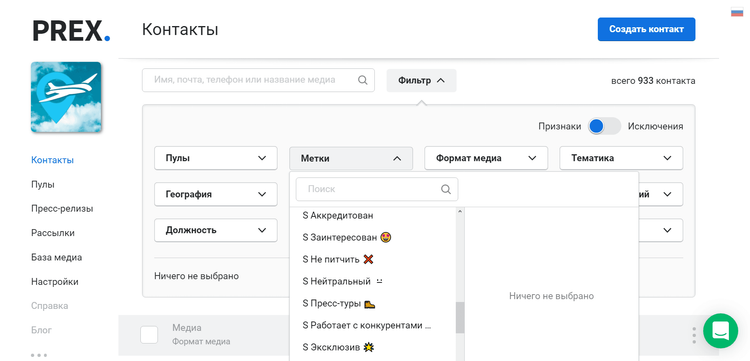Click the PREX logo
The height and width of the screenshot is (361, 750).
coord(71,30)
